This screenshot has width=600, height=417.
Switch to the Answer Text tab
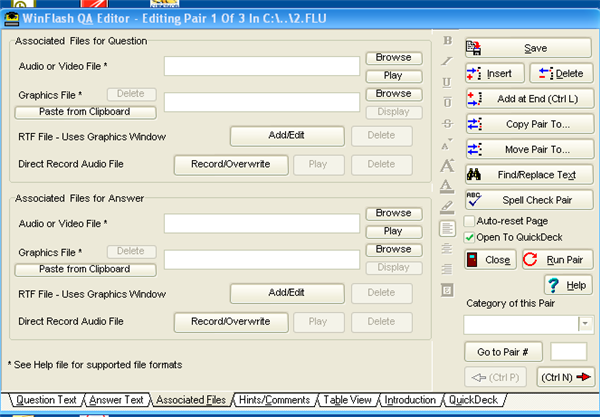tap(116, 400)
